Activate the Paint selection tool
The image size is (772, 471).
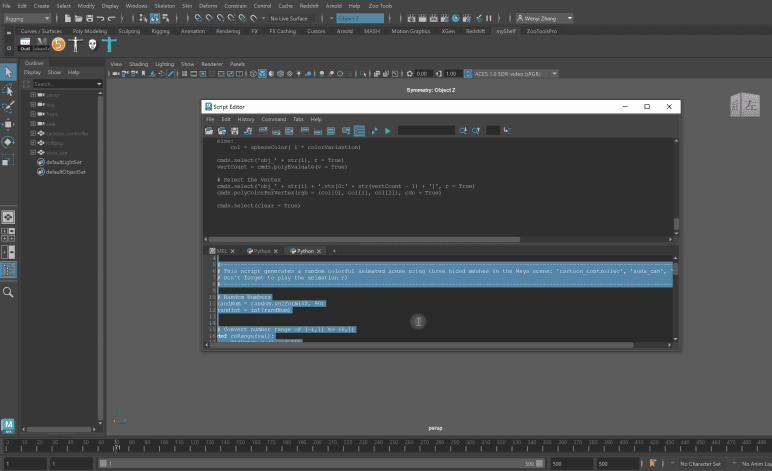pos(8,107)
